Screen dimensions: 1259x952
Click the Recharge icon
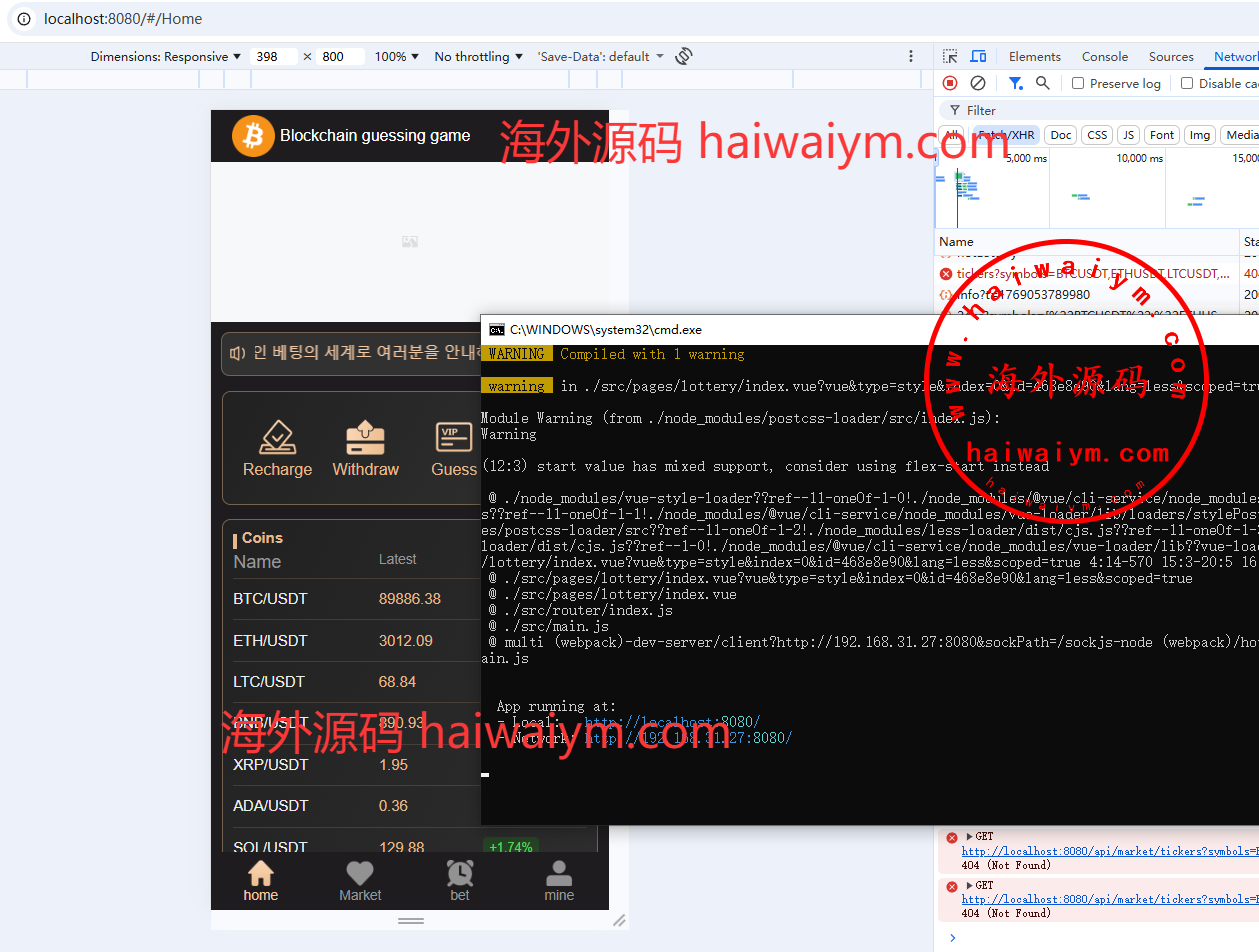click(x=277, y=438)
